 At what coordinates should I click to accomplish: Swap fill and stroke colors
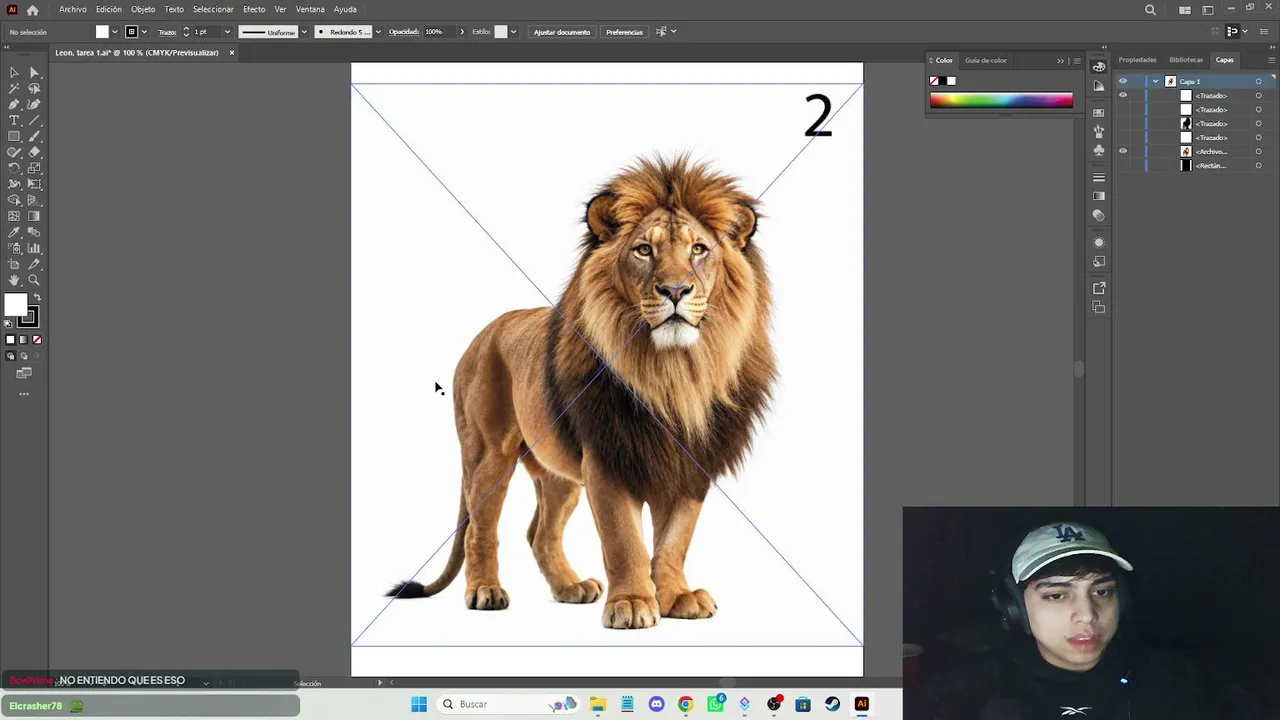[x=37, y=298]
